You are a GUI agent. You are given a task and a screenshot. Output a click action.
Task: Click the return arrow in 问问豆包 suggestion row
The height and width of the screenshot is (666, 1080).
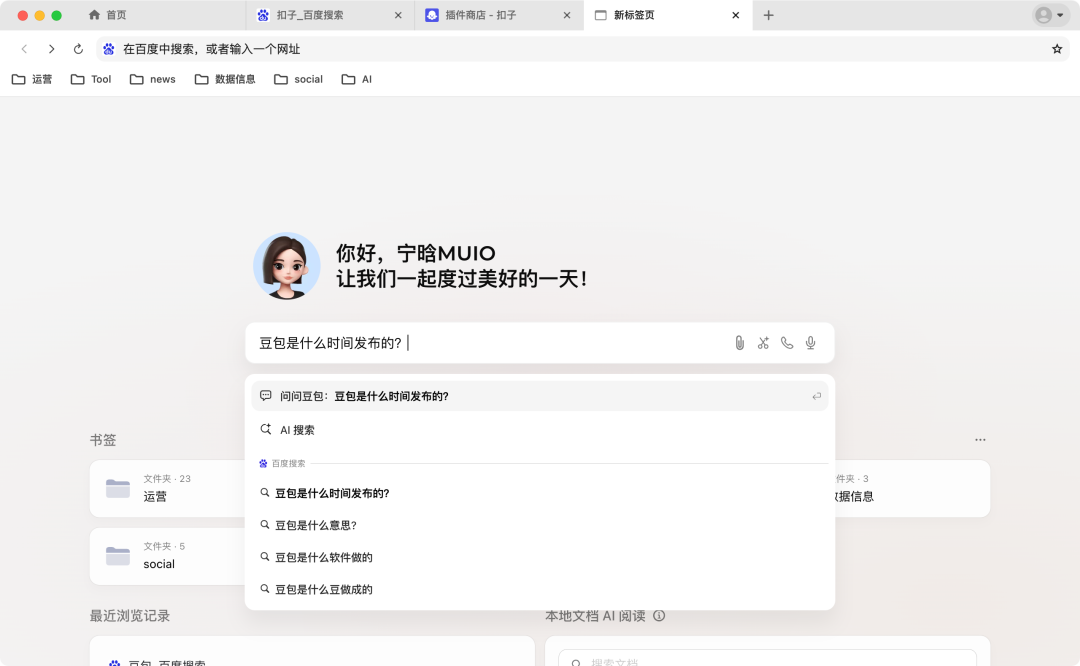pyautogui.click(x=816, y=395)
